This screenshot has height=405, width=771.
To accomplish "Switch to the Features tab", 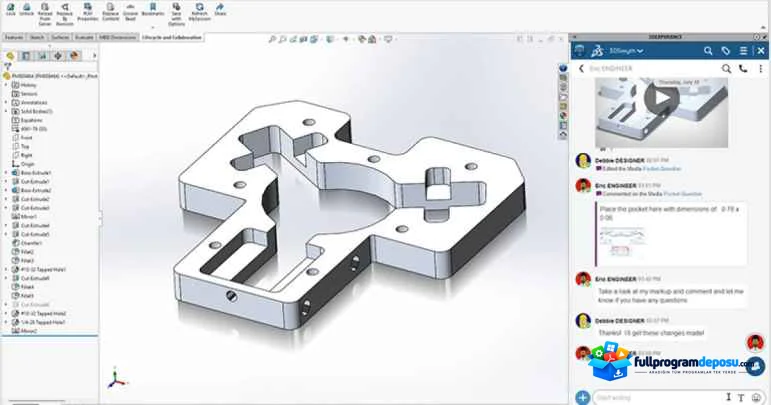I will point(14,37).
